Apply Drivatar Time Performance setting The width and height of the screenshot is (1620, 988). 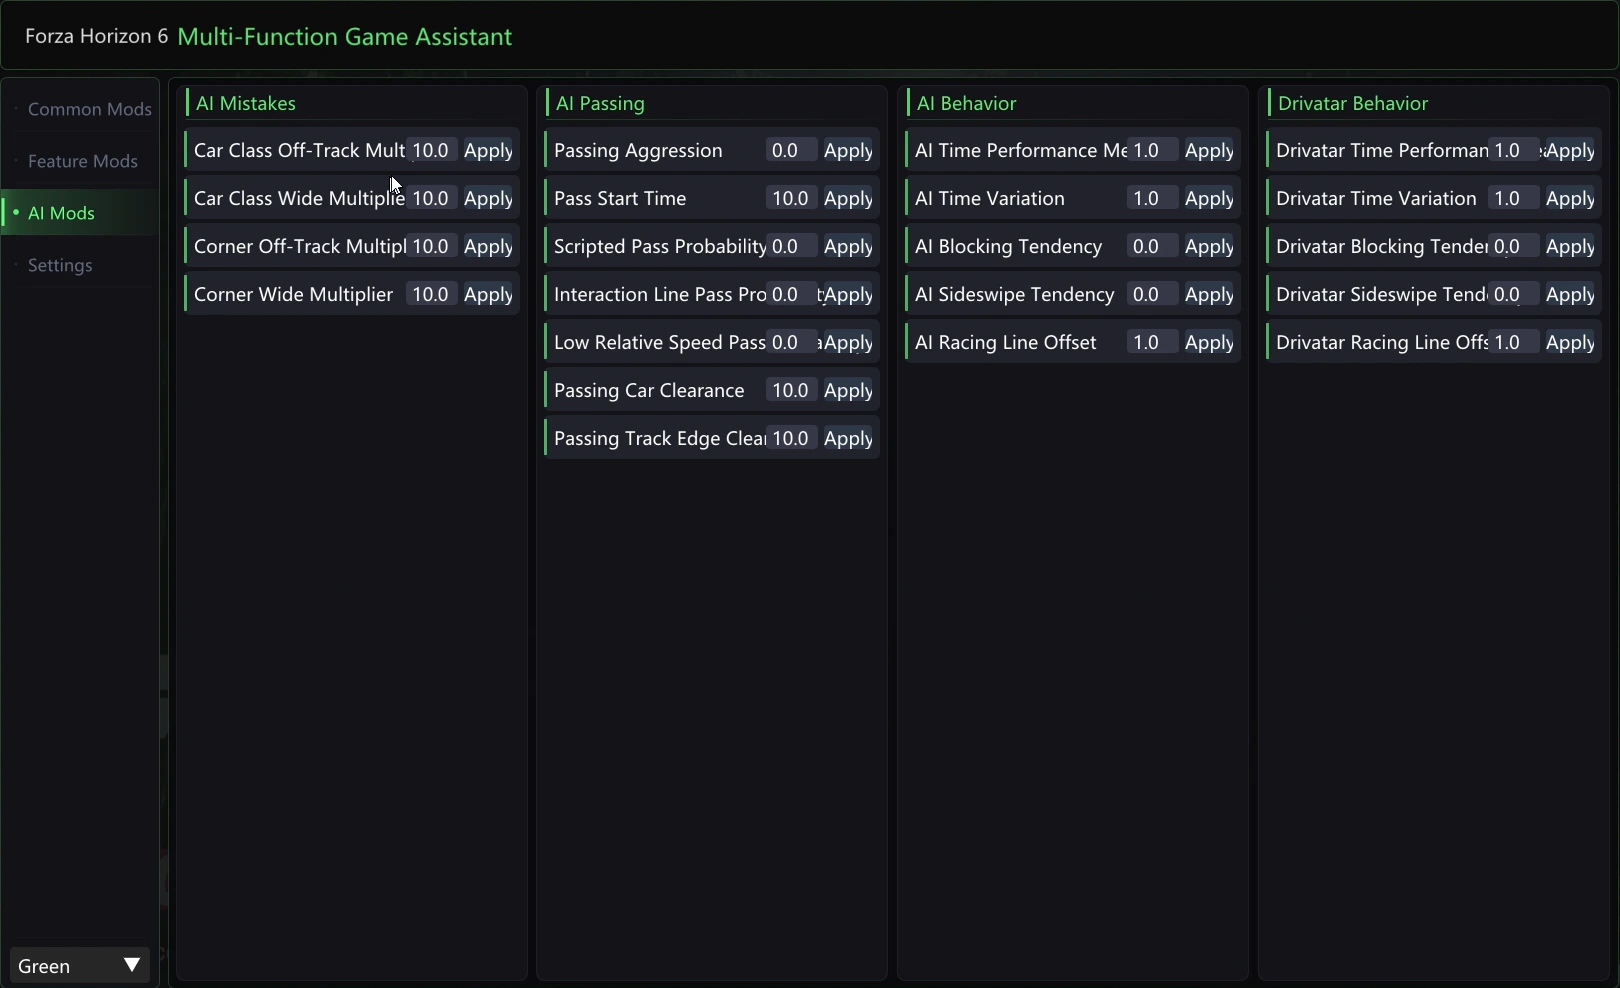tap(1570, 150)
